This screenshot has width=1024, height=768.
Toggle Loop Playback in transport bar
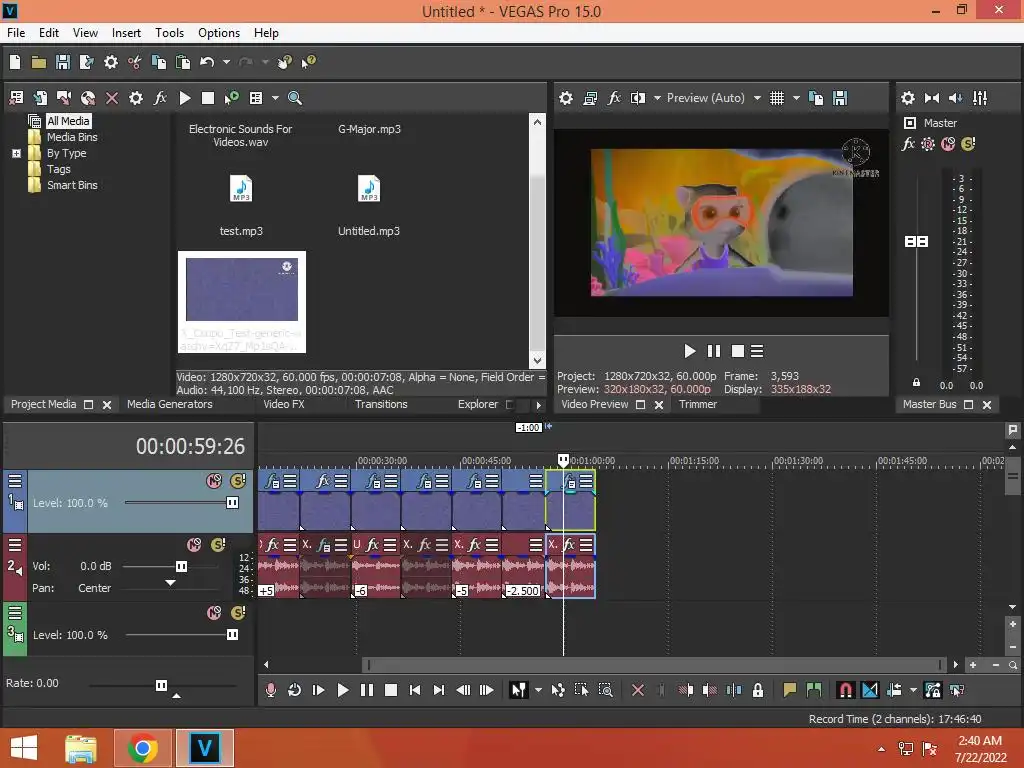[x=295, y=690]
